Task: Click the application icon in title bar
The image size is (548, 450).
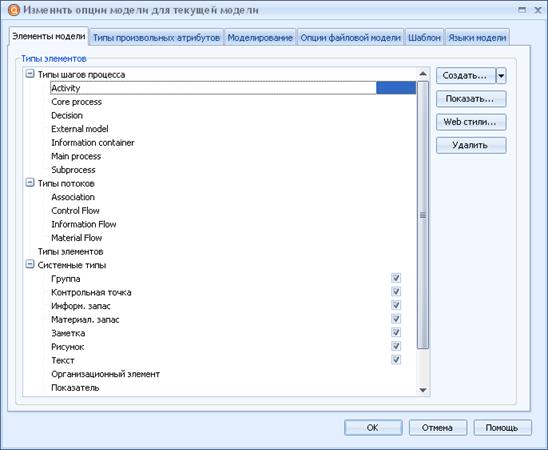Action: 14,10
